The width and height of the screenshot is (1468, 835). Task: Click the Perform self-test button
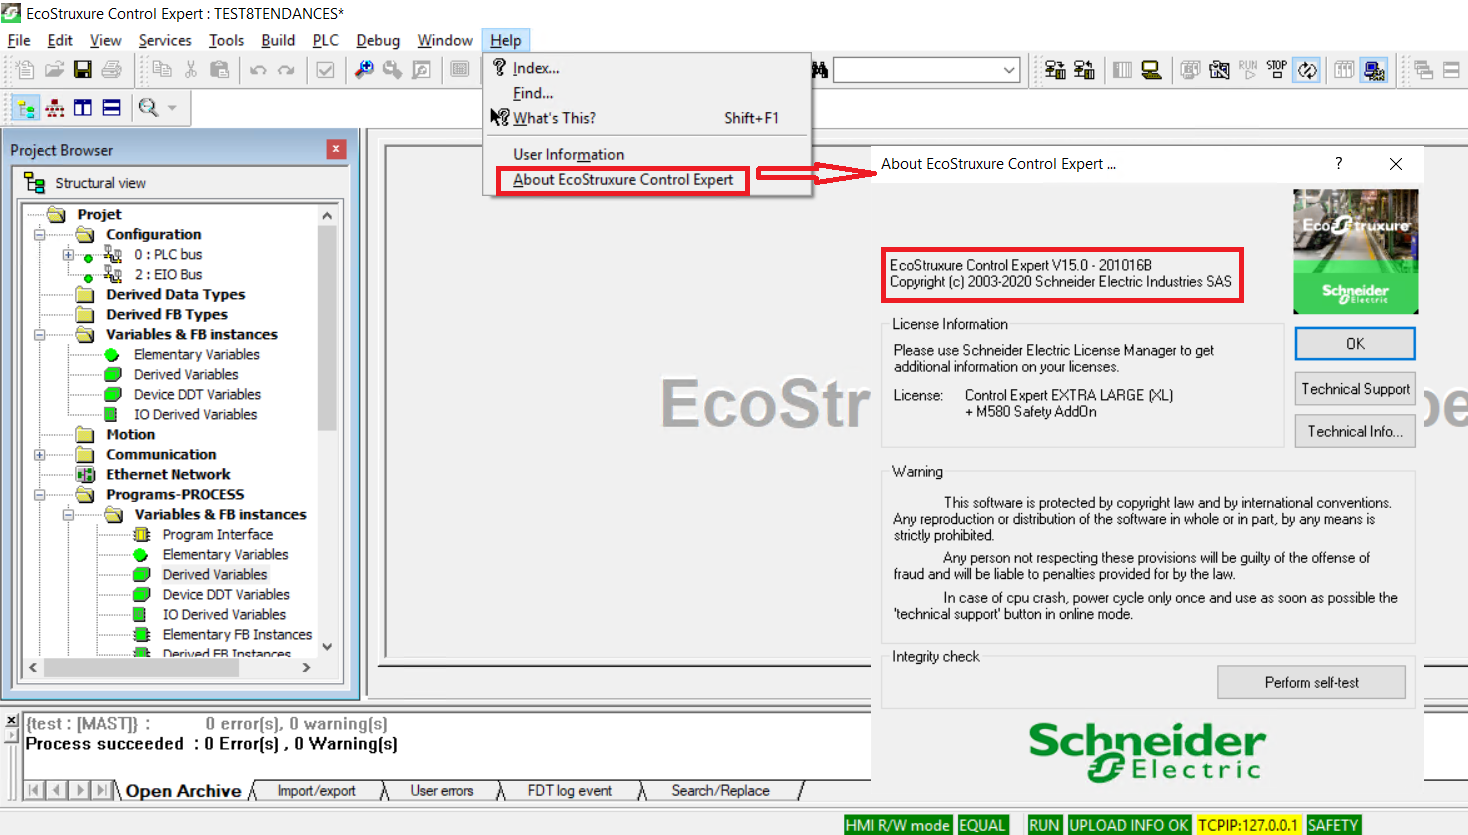point(1311,682)
